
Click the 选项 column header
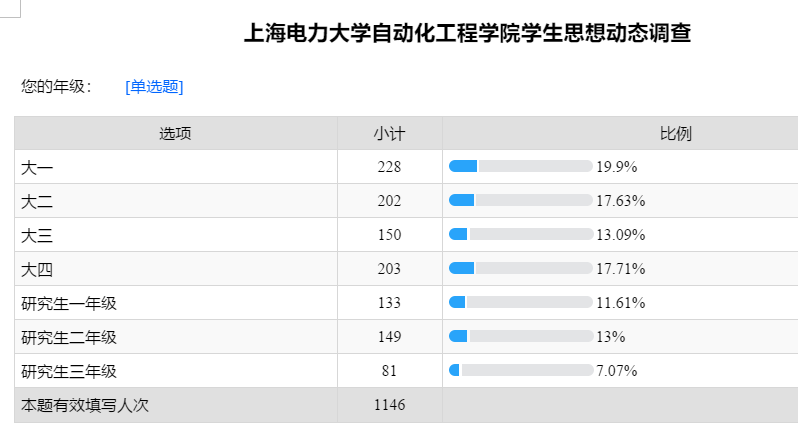175,134
